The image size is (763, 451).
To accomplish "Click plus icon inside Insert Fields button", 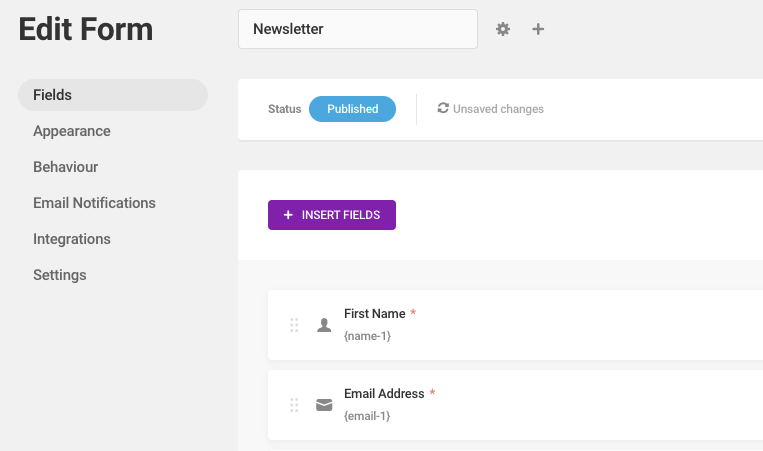I will (x=288, y=215).
